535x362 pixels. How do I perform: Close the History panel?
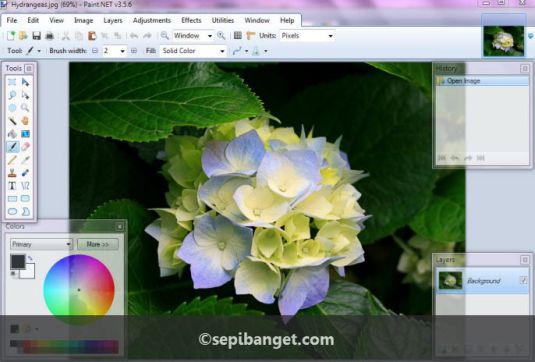pyautogui.click(x=525, y=69)
